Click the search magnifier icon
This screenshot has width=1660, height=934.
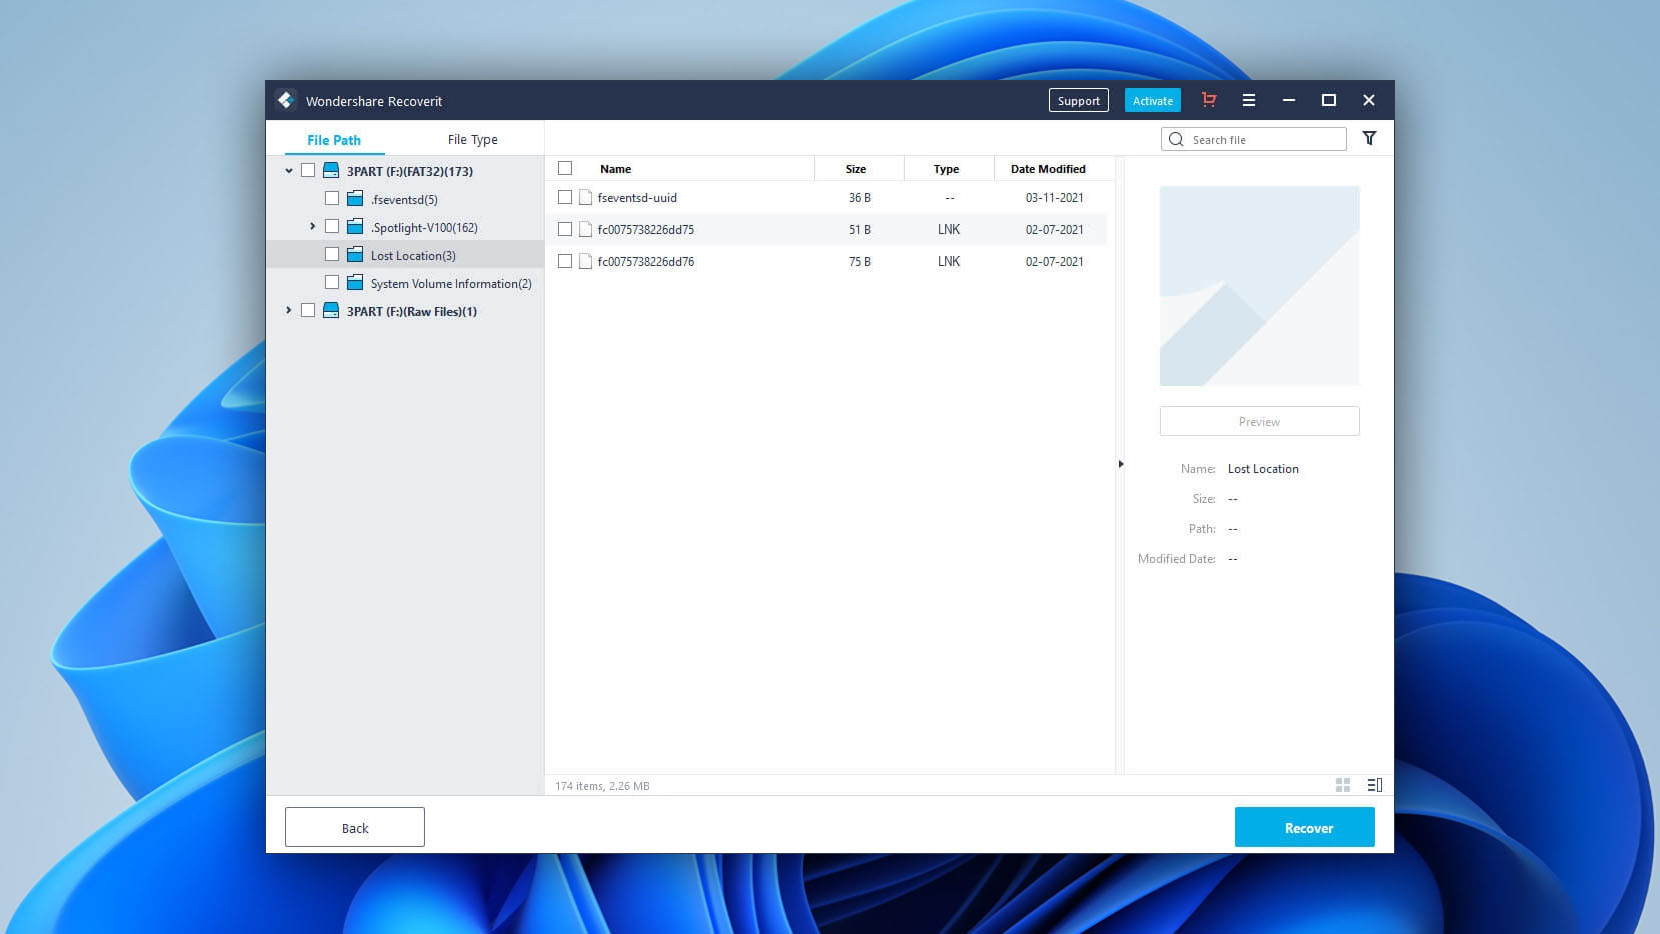pyautogui.click(x=1176, y=140)
